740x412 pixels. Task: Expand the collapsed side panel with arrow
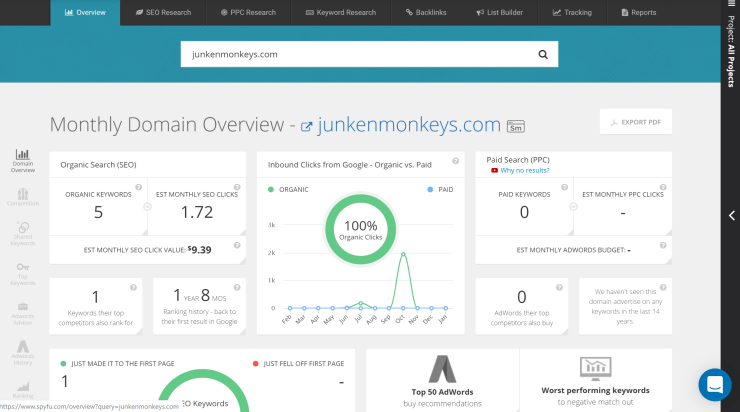(731, 216)
